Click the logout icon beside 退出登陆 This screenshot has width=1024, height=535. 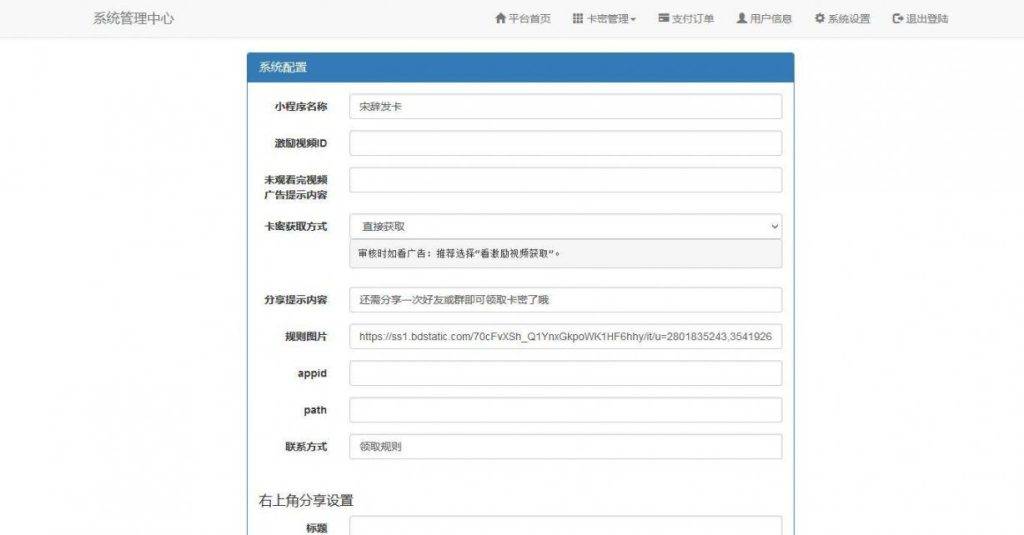pos(897,18)
